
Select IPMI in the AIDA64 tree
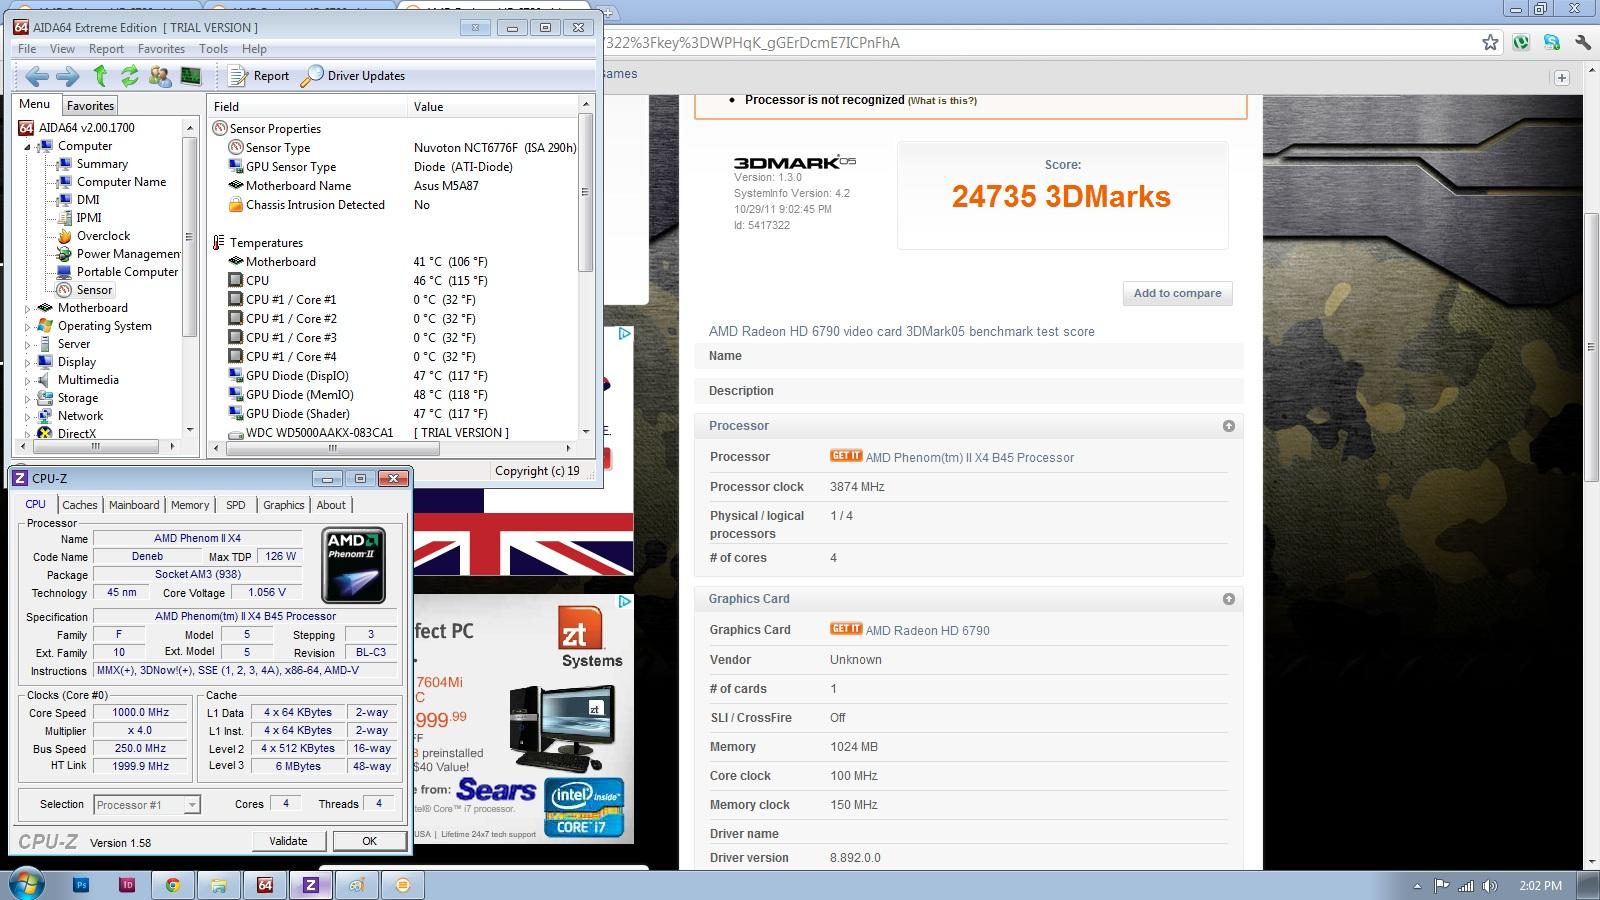tap(89, 218)
